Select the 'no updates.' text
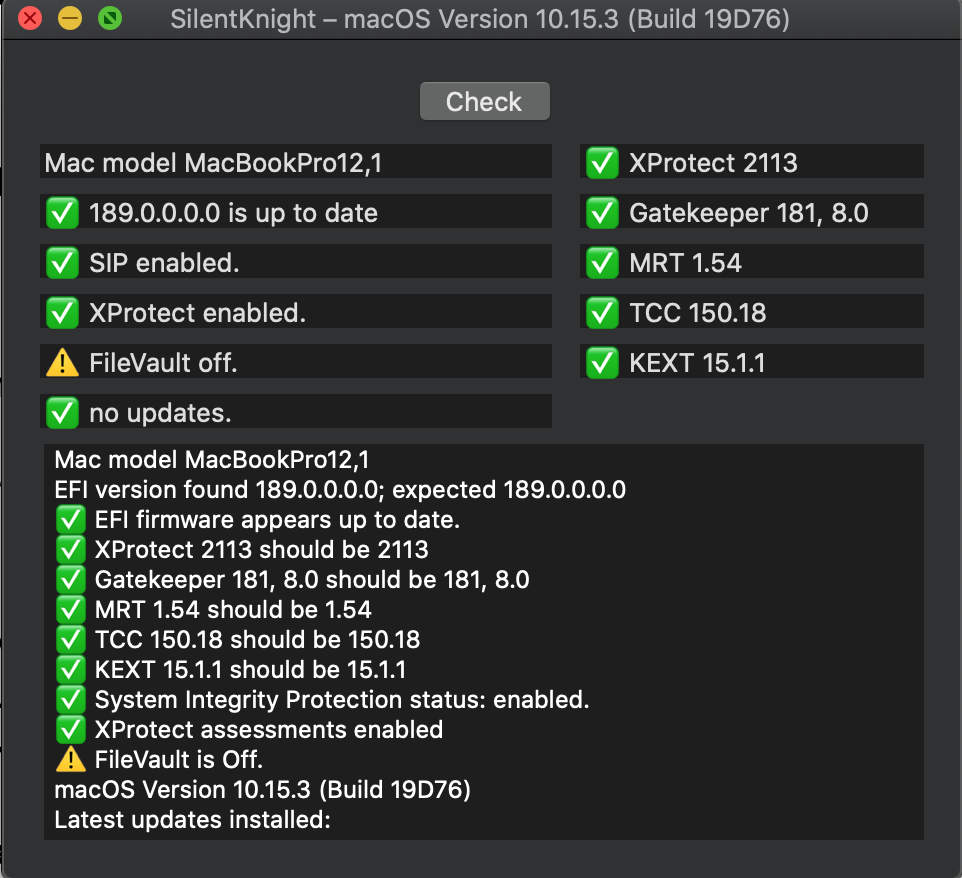Viewport: 962px width, 878px height. point(160,413)
